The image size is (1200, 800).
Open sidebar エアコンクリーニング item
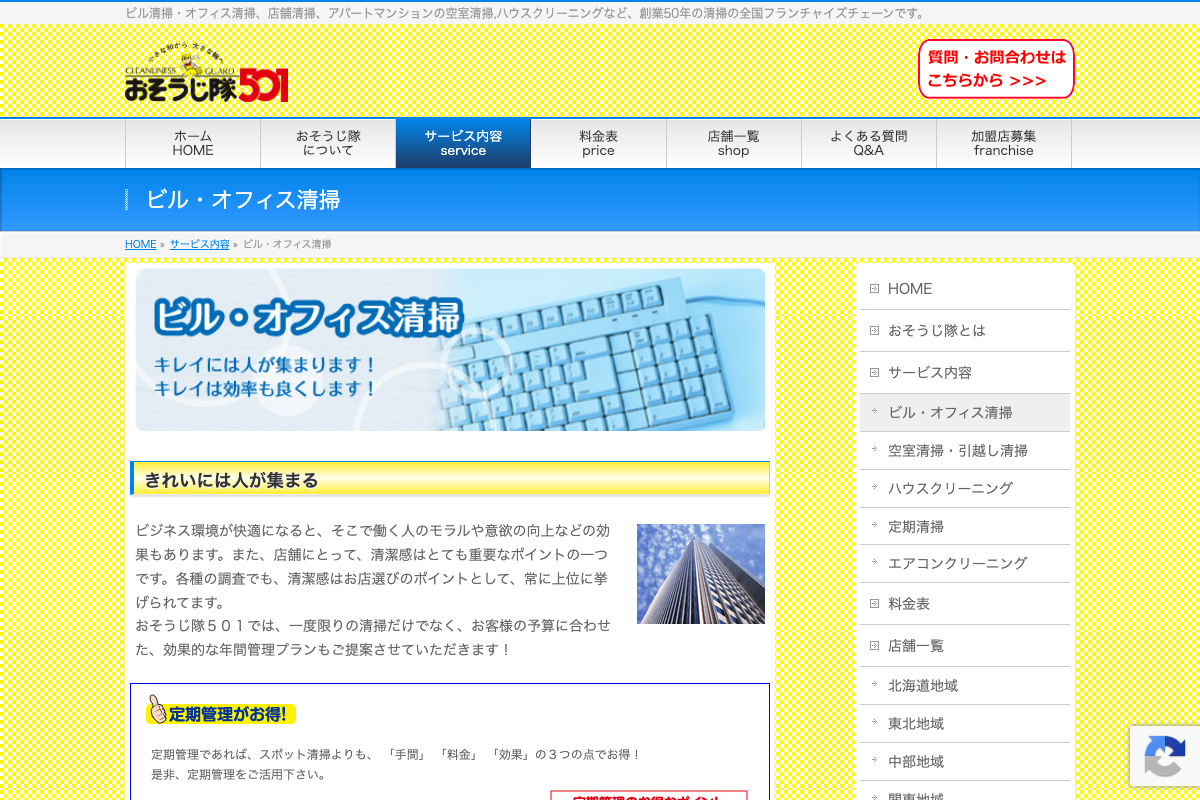click(965, 563)
